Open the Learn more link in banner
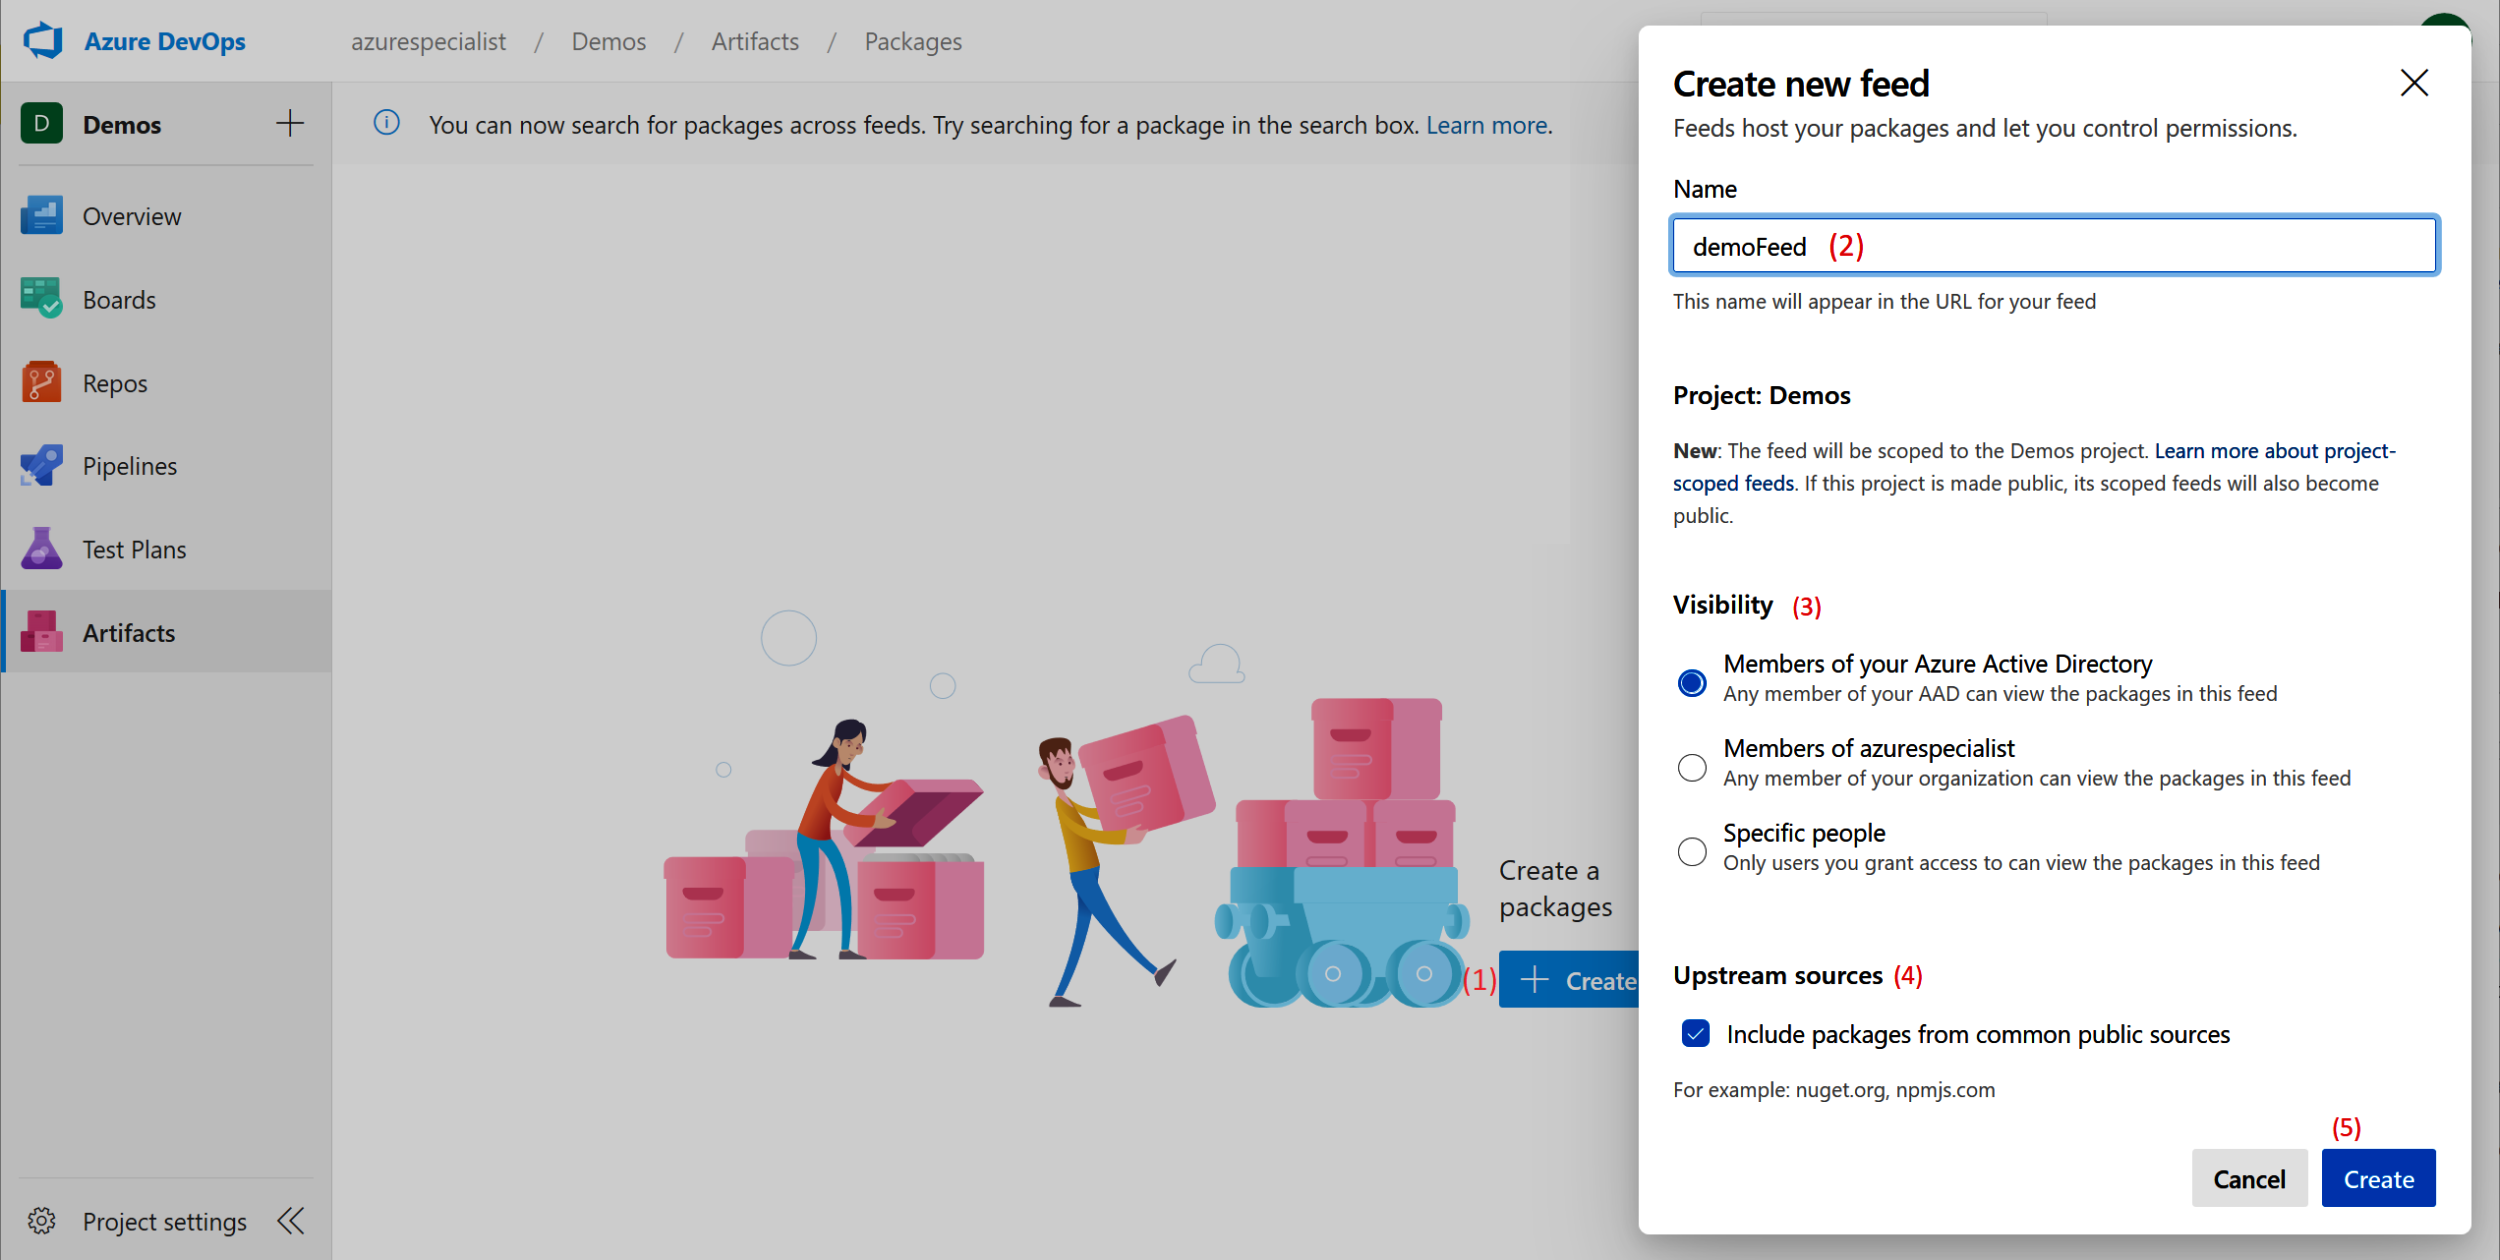This screenshot has width=2500, height=1260. (1486, 125)
